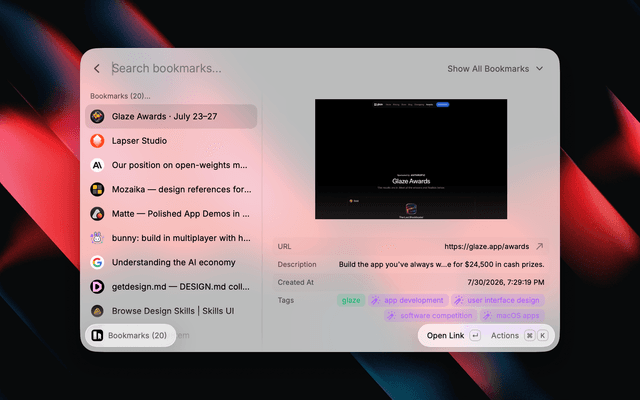640x400 pixels.
Task: Click the Created At timestamp value
Action: coord(506,282)
